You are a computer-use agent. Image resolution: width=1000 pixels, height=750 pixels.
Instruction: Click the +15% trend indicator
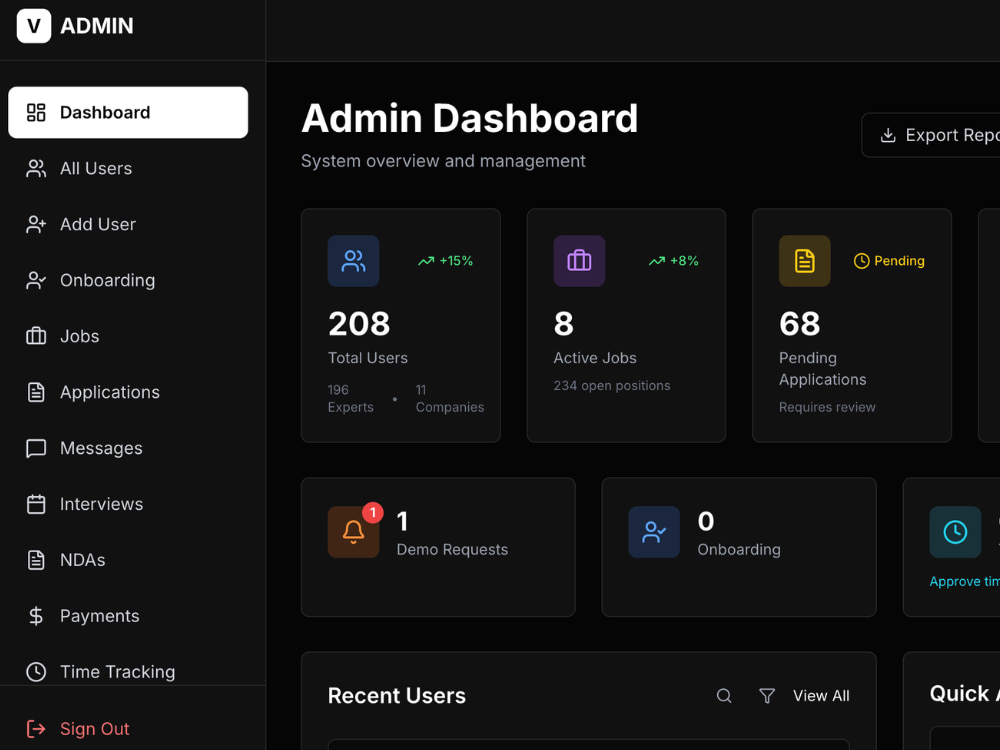coord(446,261)
